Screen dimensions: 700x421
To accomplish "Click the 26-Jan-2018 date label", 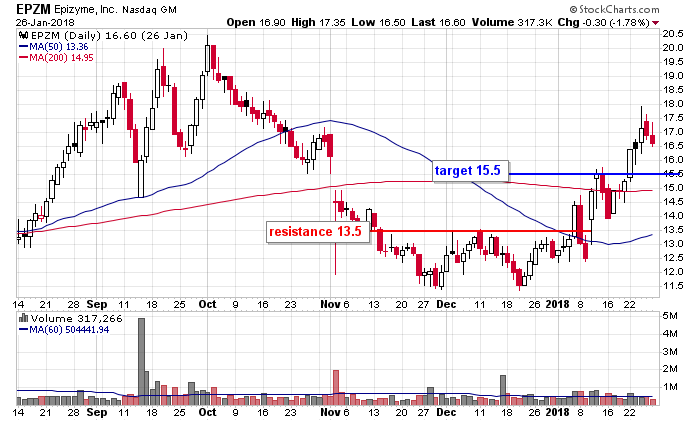I will click(46, 22).
